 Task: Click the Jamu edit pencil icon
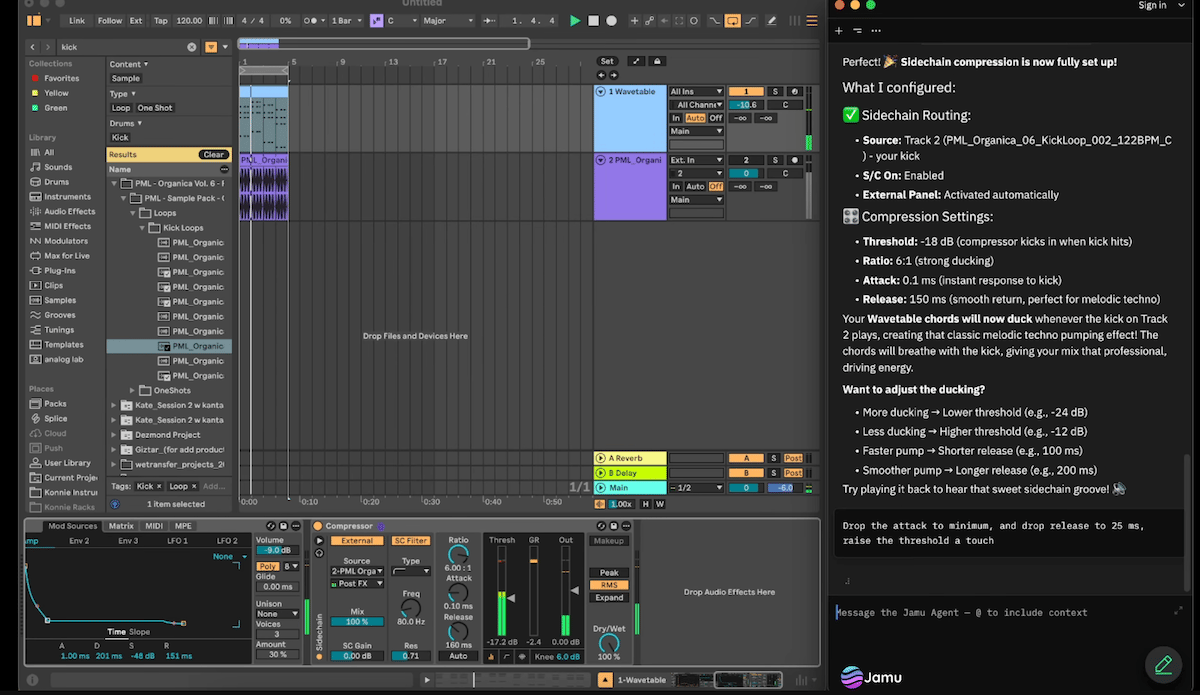(x=1163, y=664)
